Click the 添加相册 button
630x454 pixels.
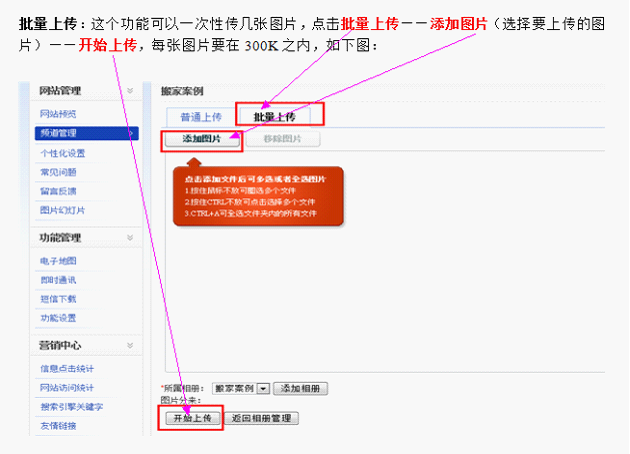[301, 388]
